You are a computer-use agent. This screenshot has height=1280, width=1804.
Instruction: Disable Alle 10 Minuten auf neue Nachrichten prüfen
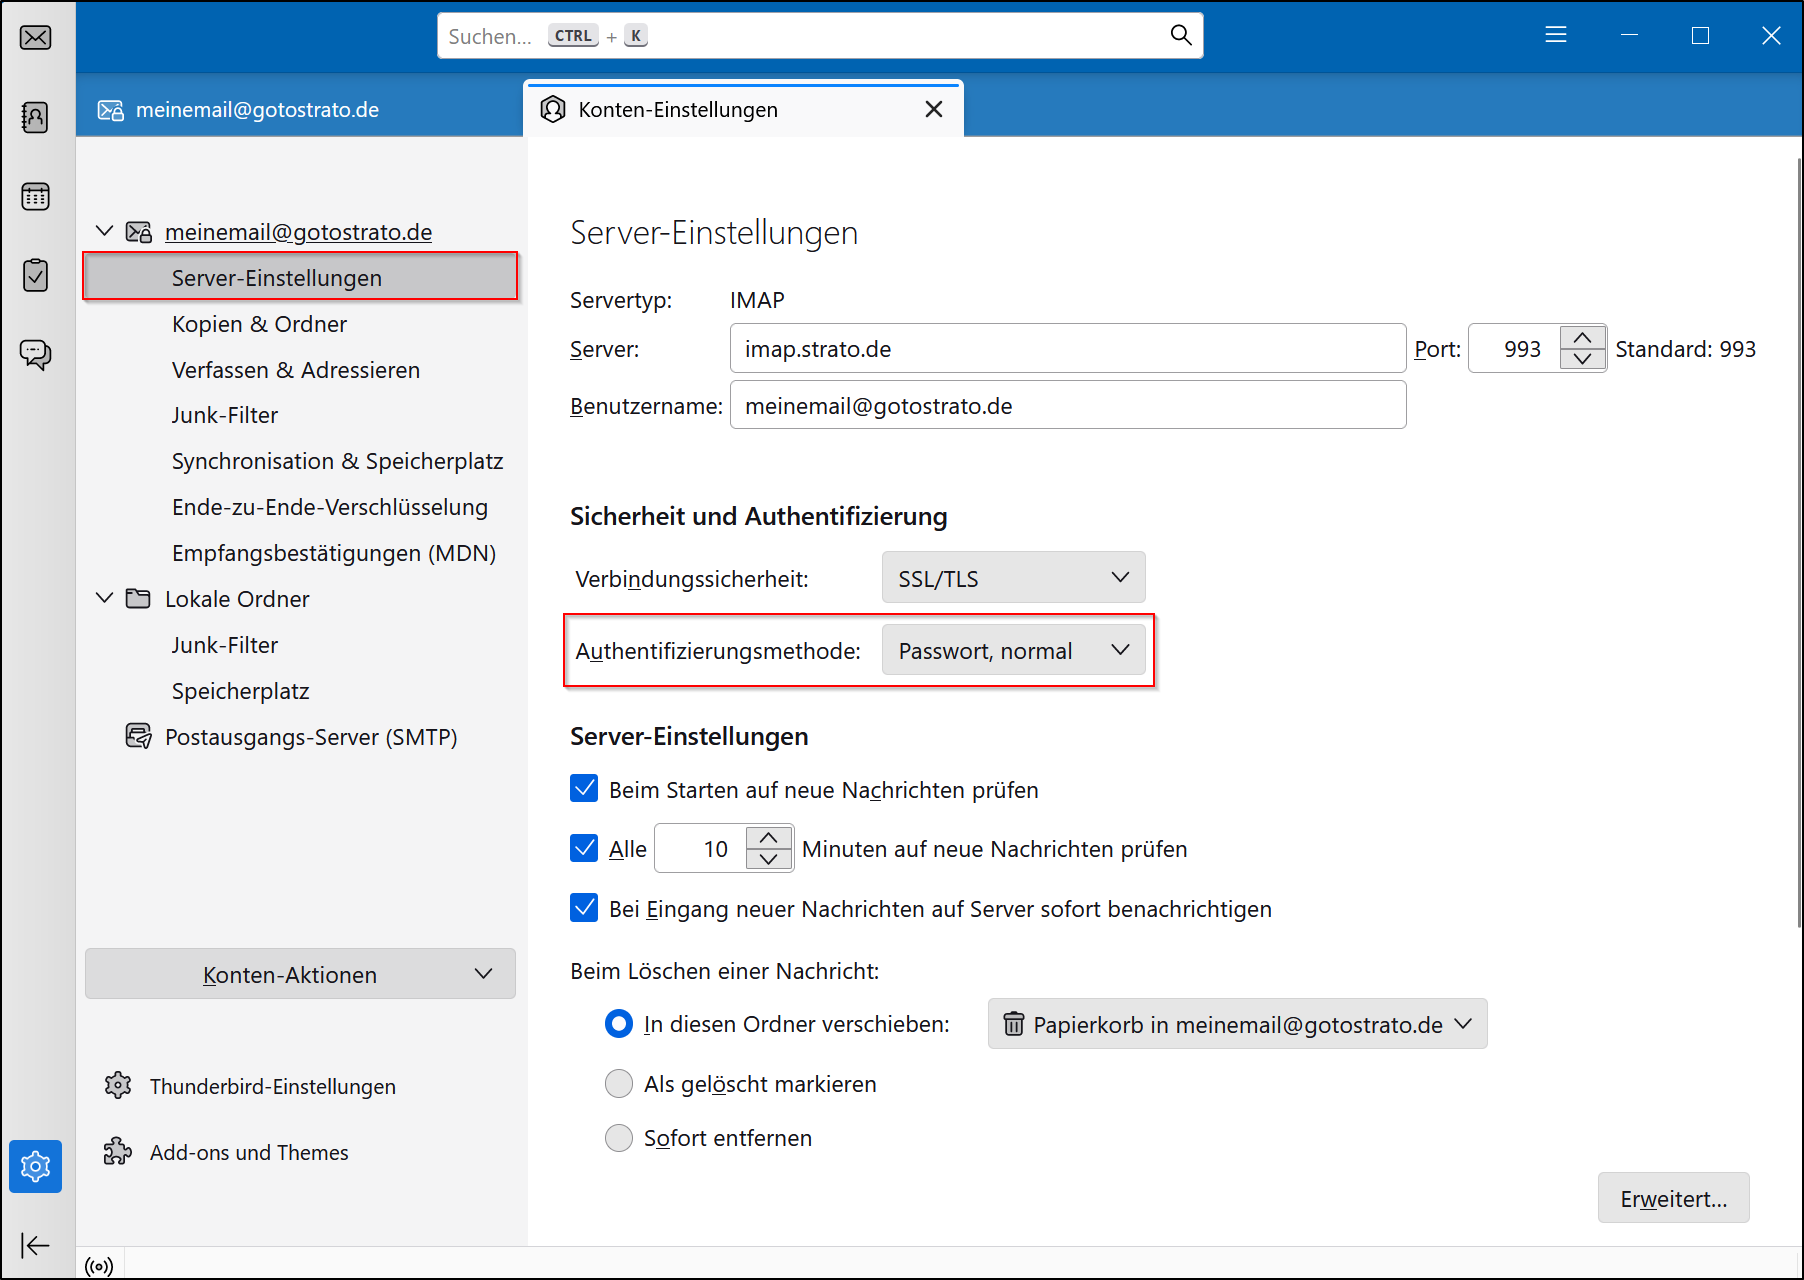[584, 848]
